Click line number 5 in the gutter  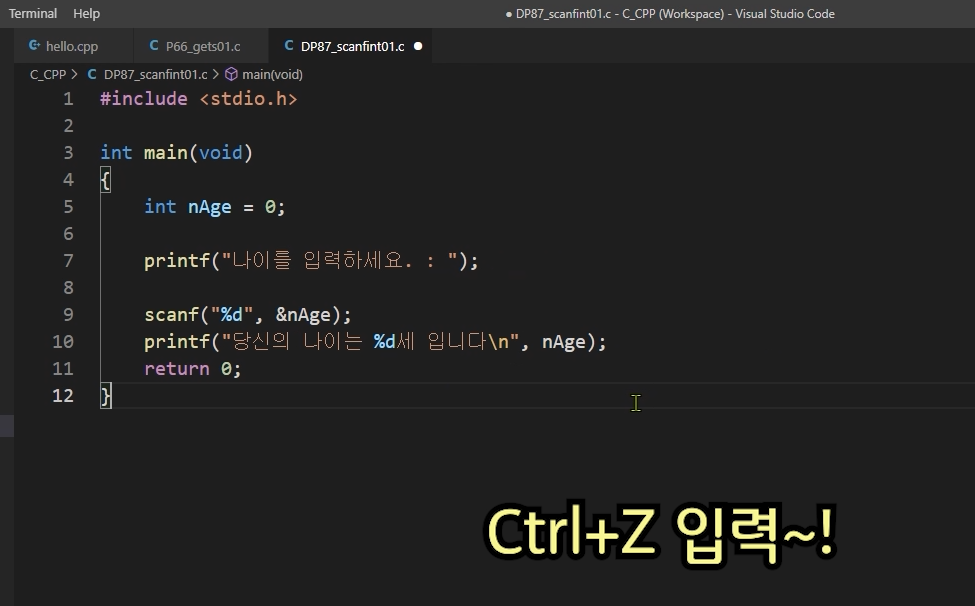tap(68, 206)
